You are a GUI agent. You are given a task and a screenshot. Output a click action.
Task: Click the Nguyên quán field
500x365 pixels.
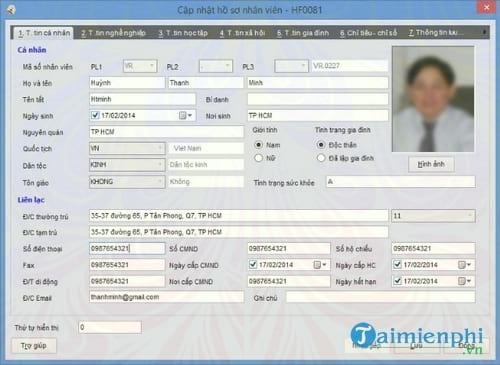click(166, 132)
